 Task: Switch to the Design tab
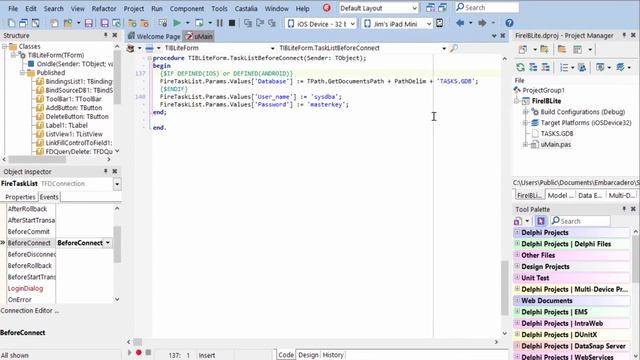(x=308, y=355)
